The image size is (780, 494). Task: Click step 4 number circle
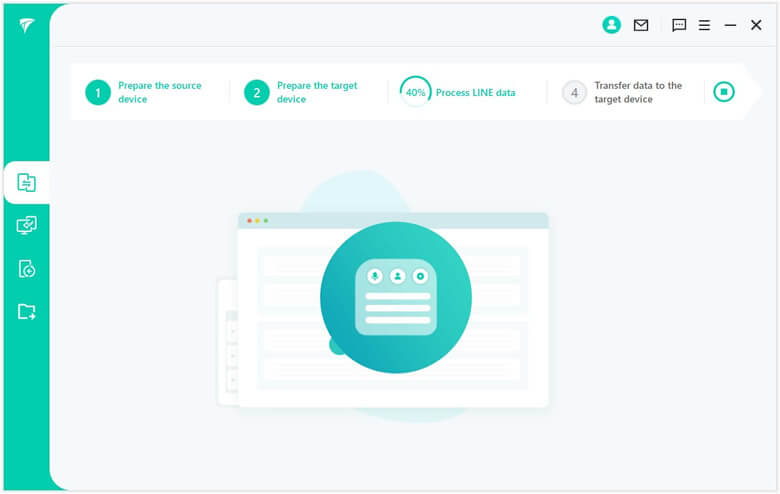point(574,93)
